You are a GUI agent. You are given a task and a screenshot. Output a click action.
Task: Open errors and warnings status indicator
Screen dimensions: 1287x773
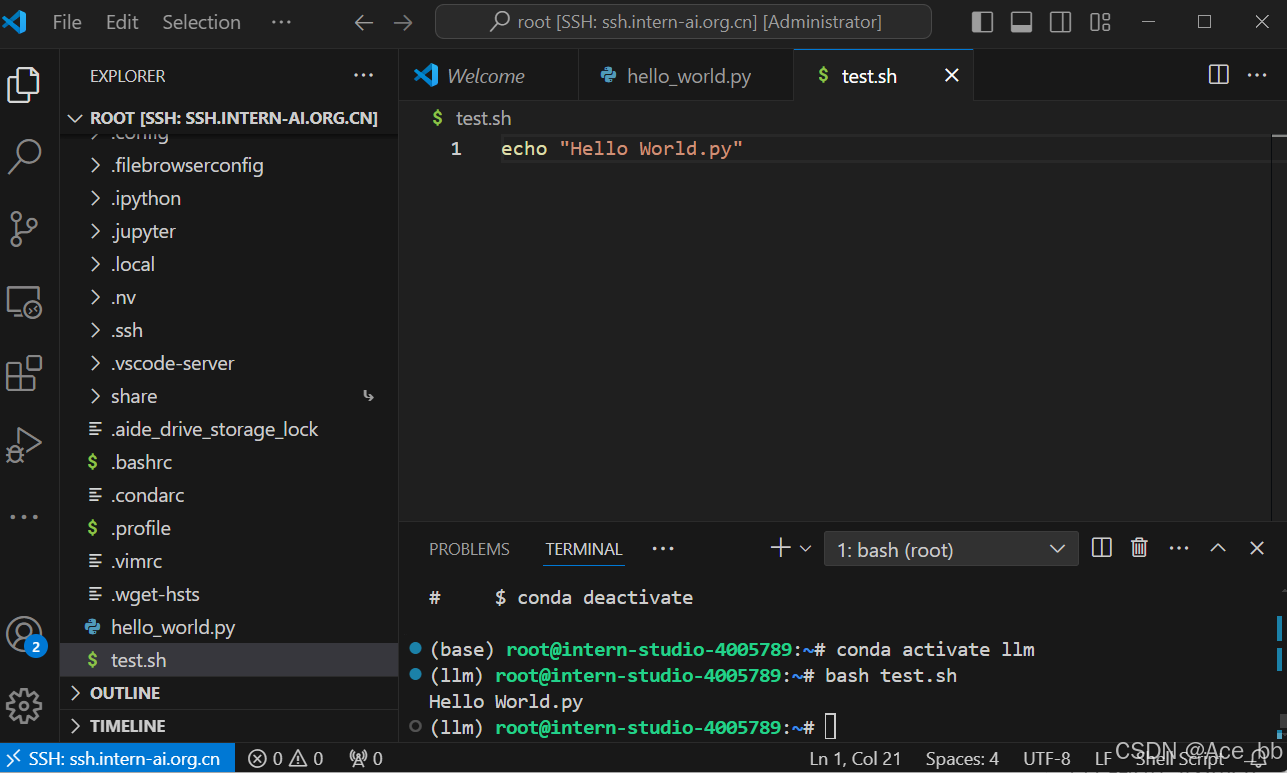(x=286, y=758)
